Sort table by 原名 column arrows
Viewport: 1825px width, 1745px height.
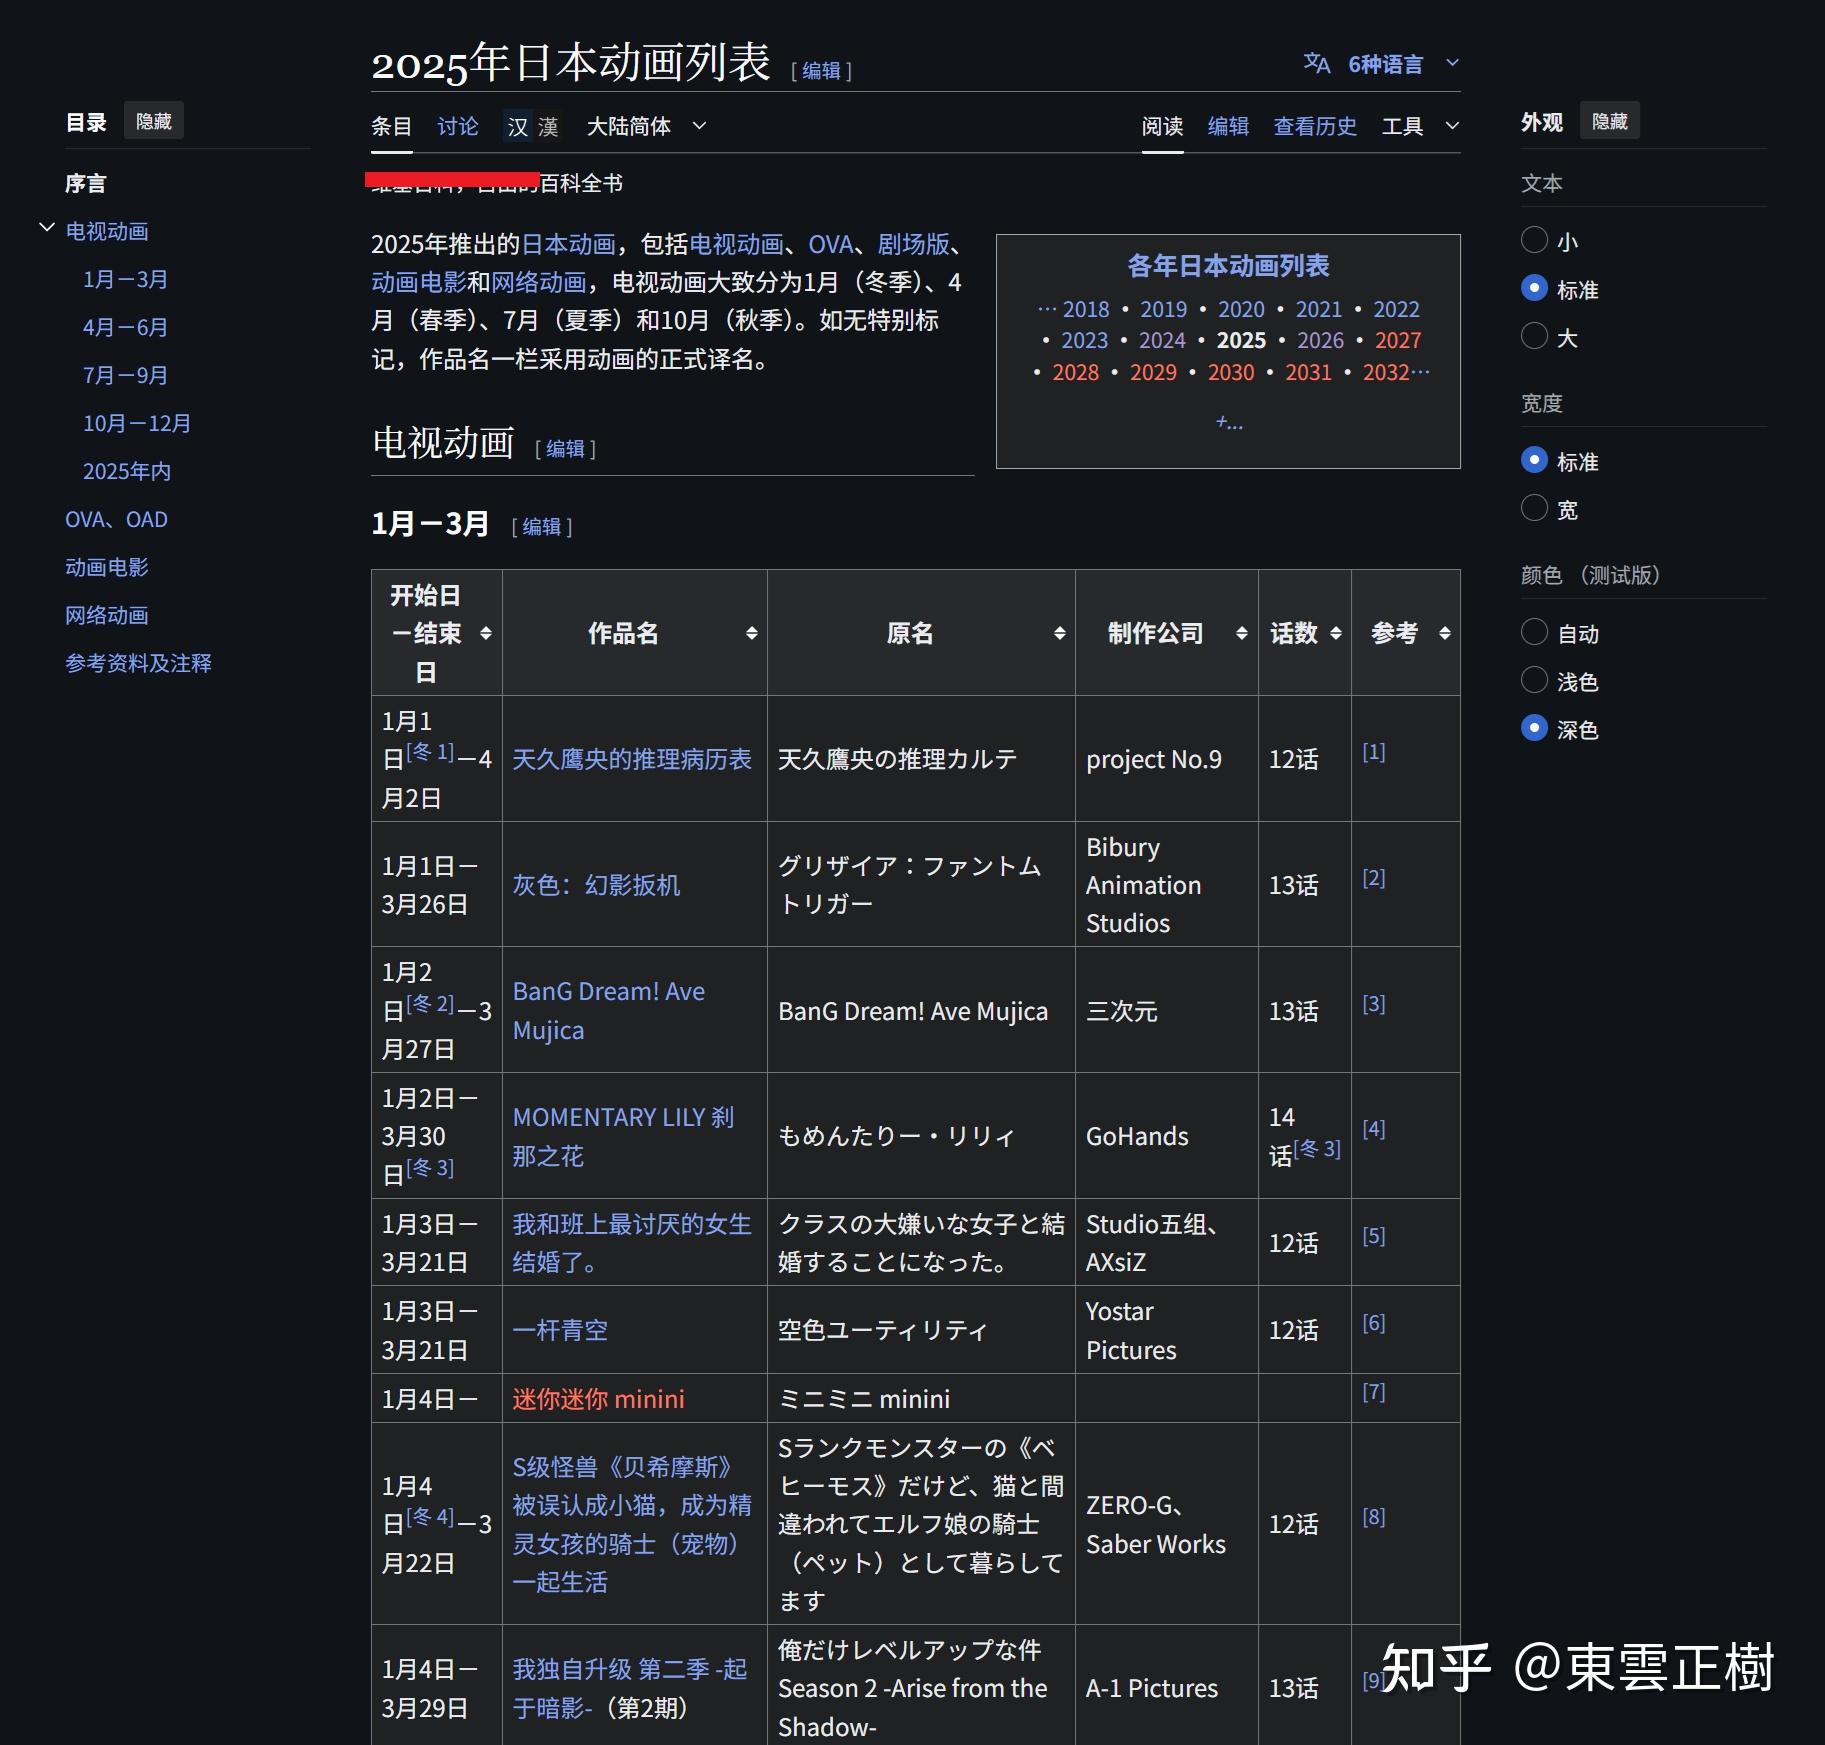(1060, 633)
